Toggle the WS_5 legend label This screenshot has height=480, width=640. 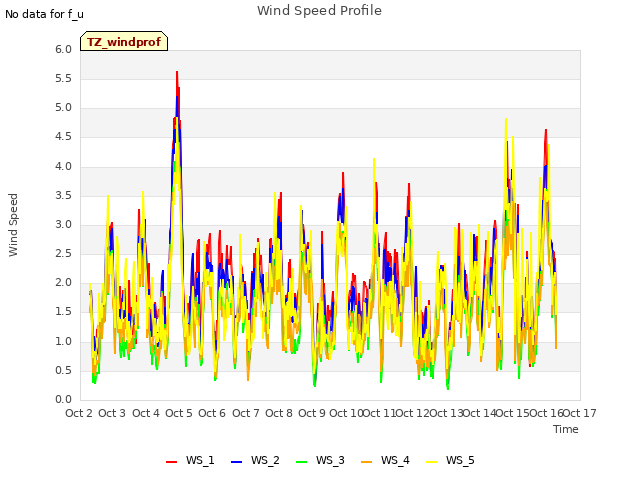pyautogui.click(x=460, y=460)
